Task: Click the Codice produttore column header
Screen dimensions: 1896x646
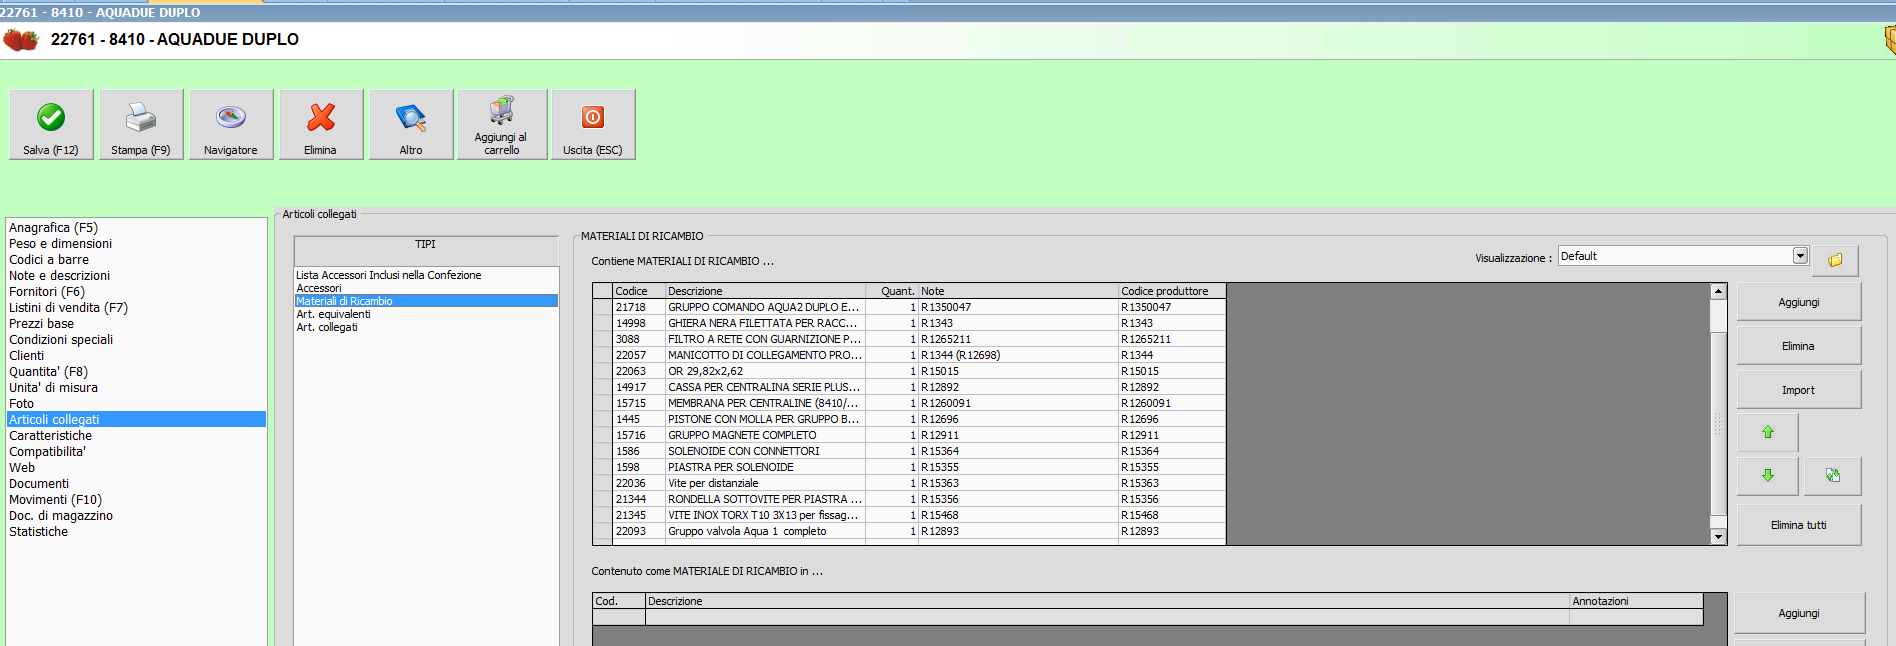Action: (x=1172, y=291)
